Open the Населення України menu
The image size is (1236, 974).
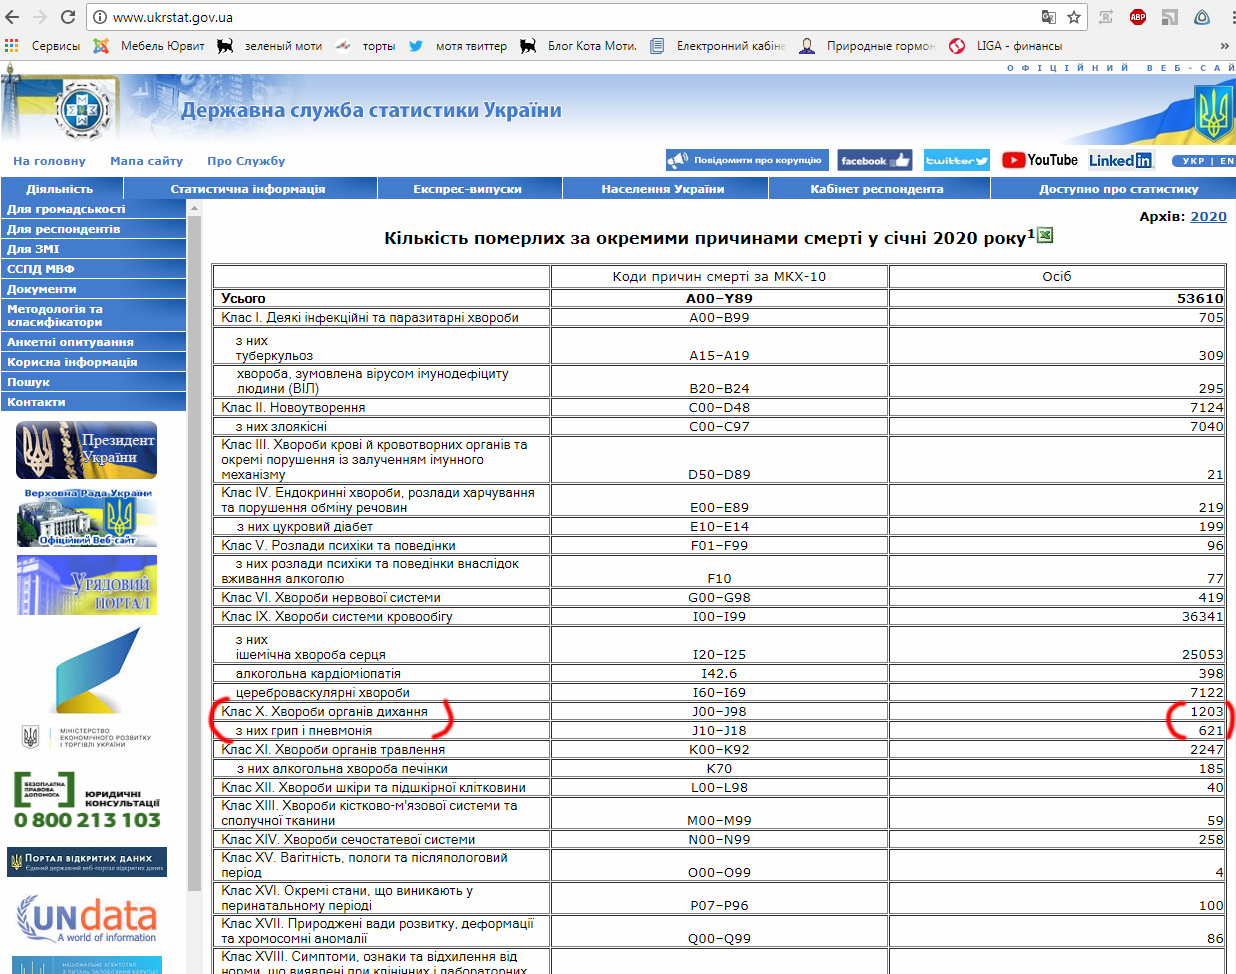[x=664, y=189]
